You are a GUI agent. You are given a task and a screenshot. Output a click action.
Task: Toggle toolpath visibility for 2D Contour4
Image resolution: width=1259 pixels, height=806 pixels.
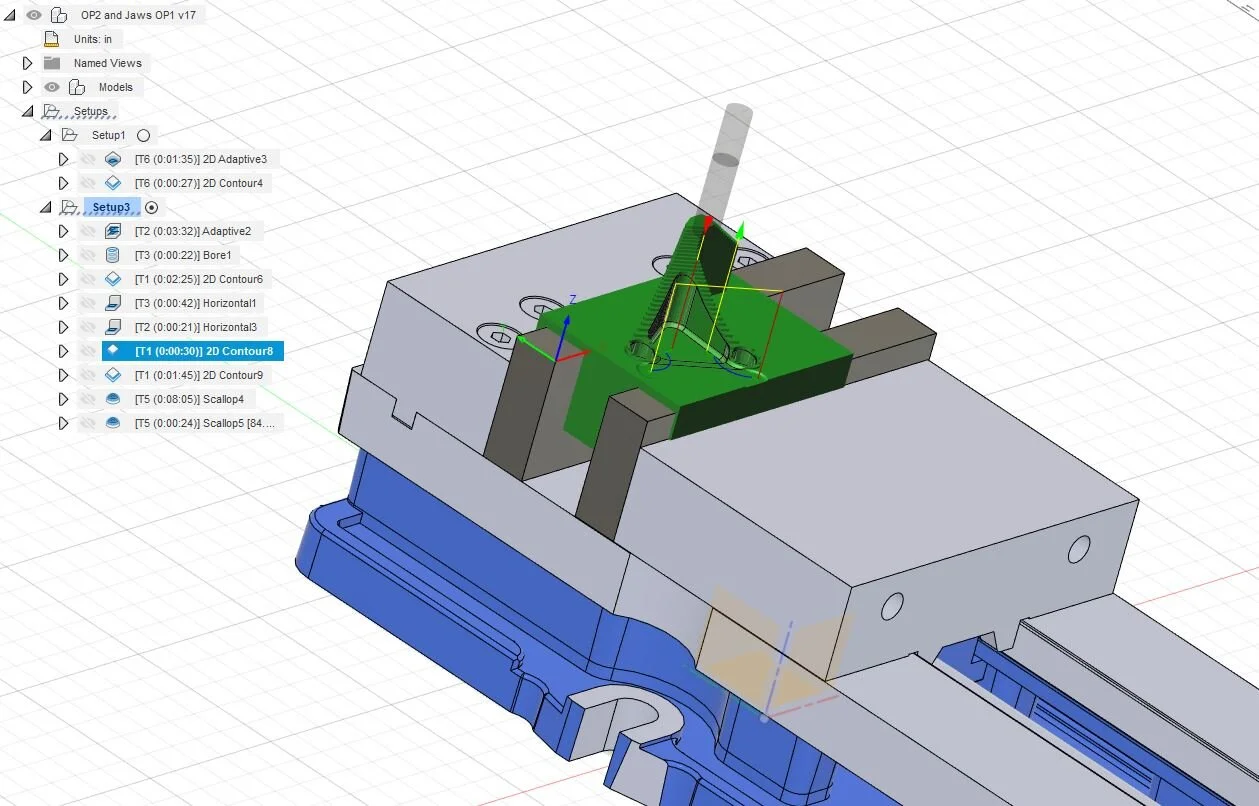(x=88, y=183)
